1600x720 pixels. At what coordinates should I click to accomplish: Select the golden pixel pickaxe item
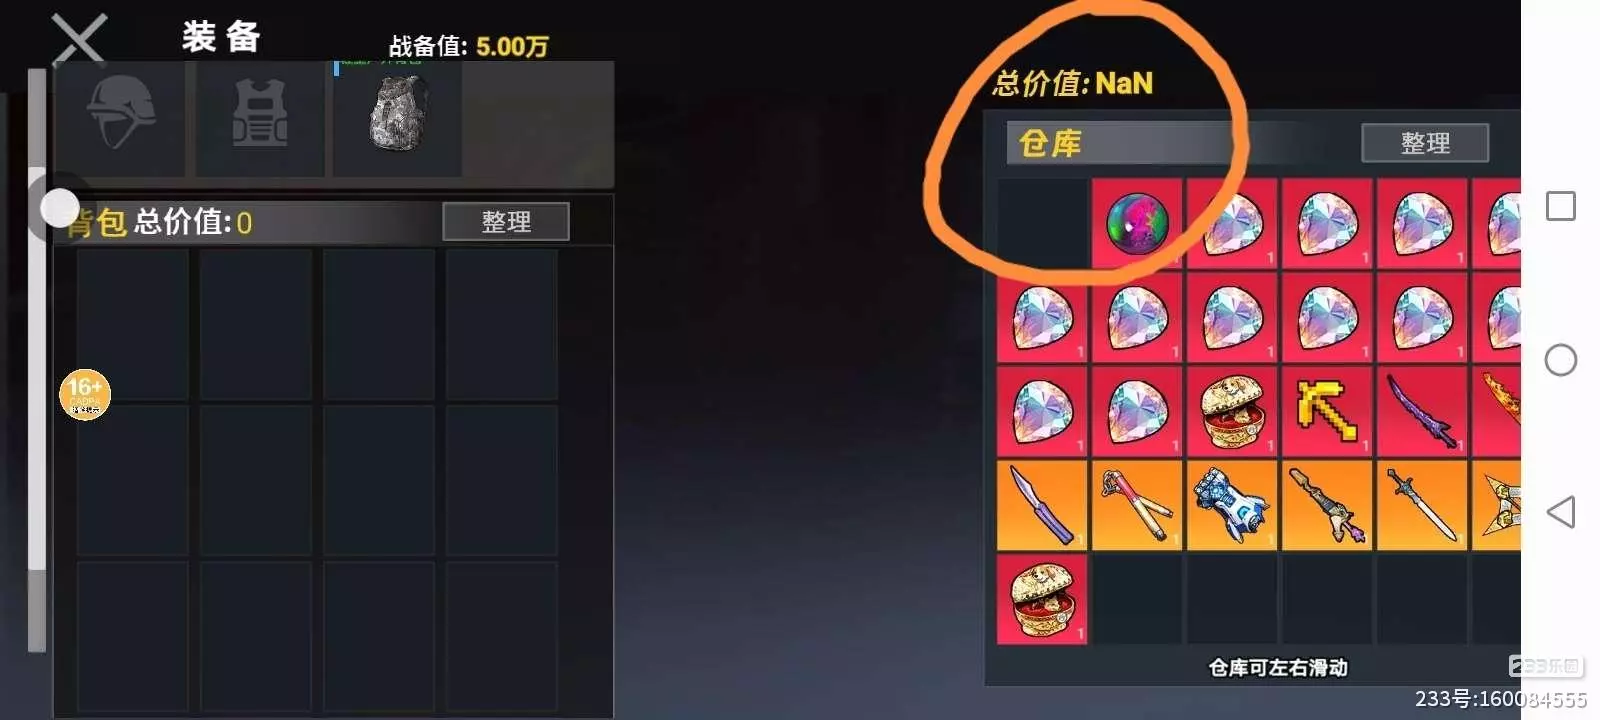[x=1327, y=411]
